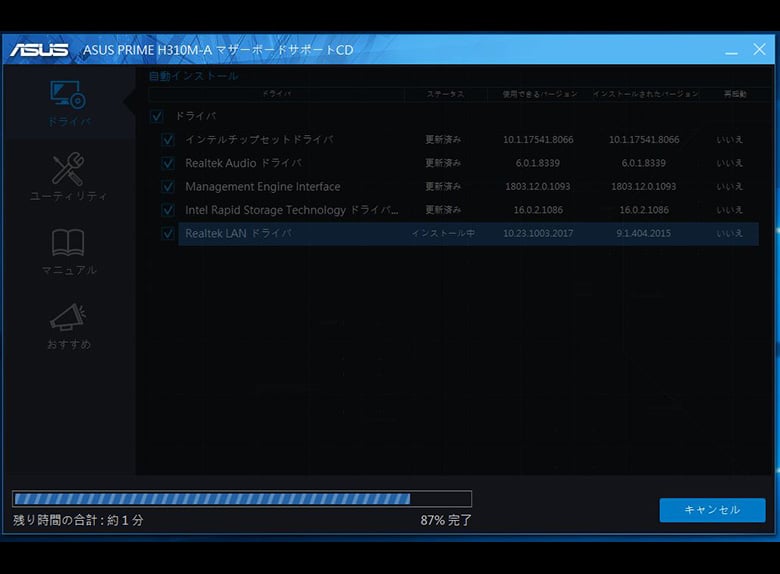Uncheck the Realtek Audio ドライバ checkbox

(x=168, y=163)
